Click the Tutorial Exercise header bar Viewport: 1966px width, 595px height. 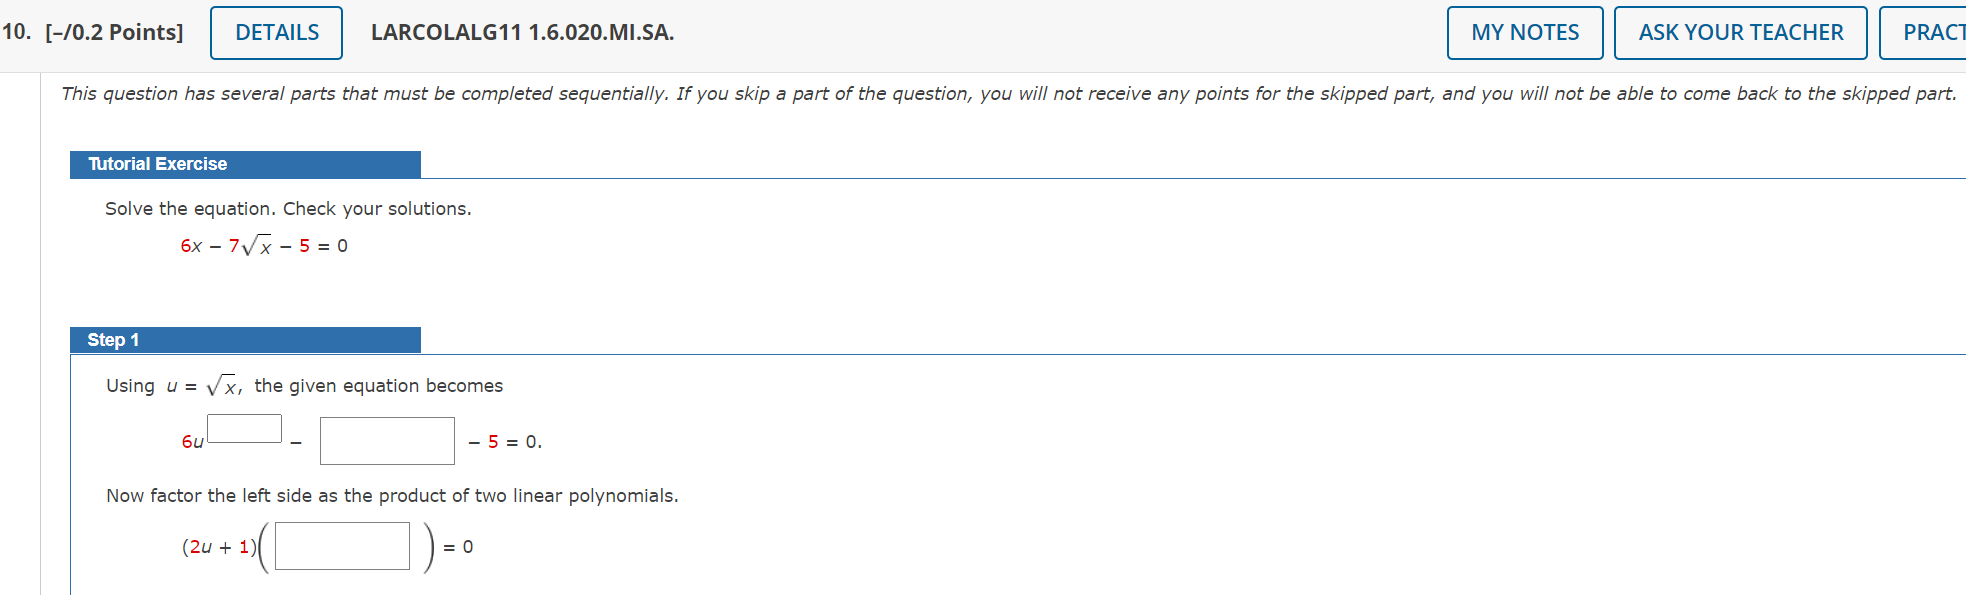(x=245, y=164)
